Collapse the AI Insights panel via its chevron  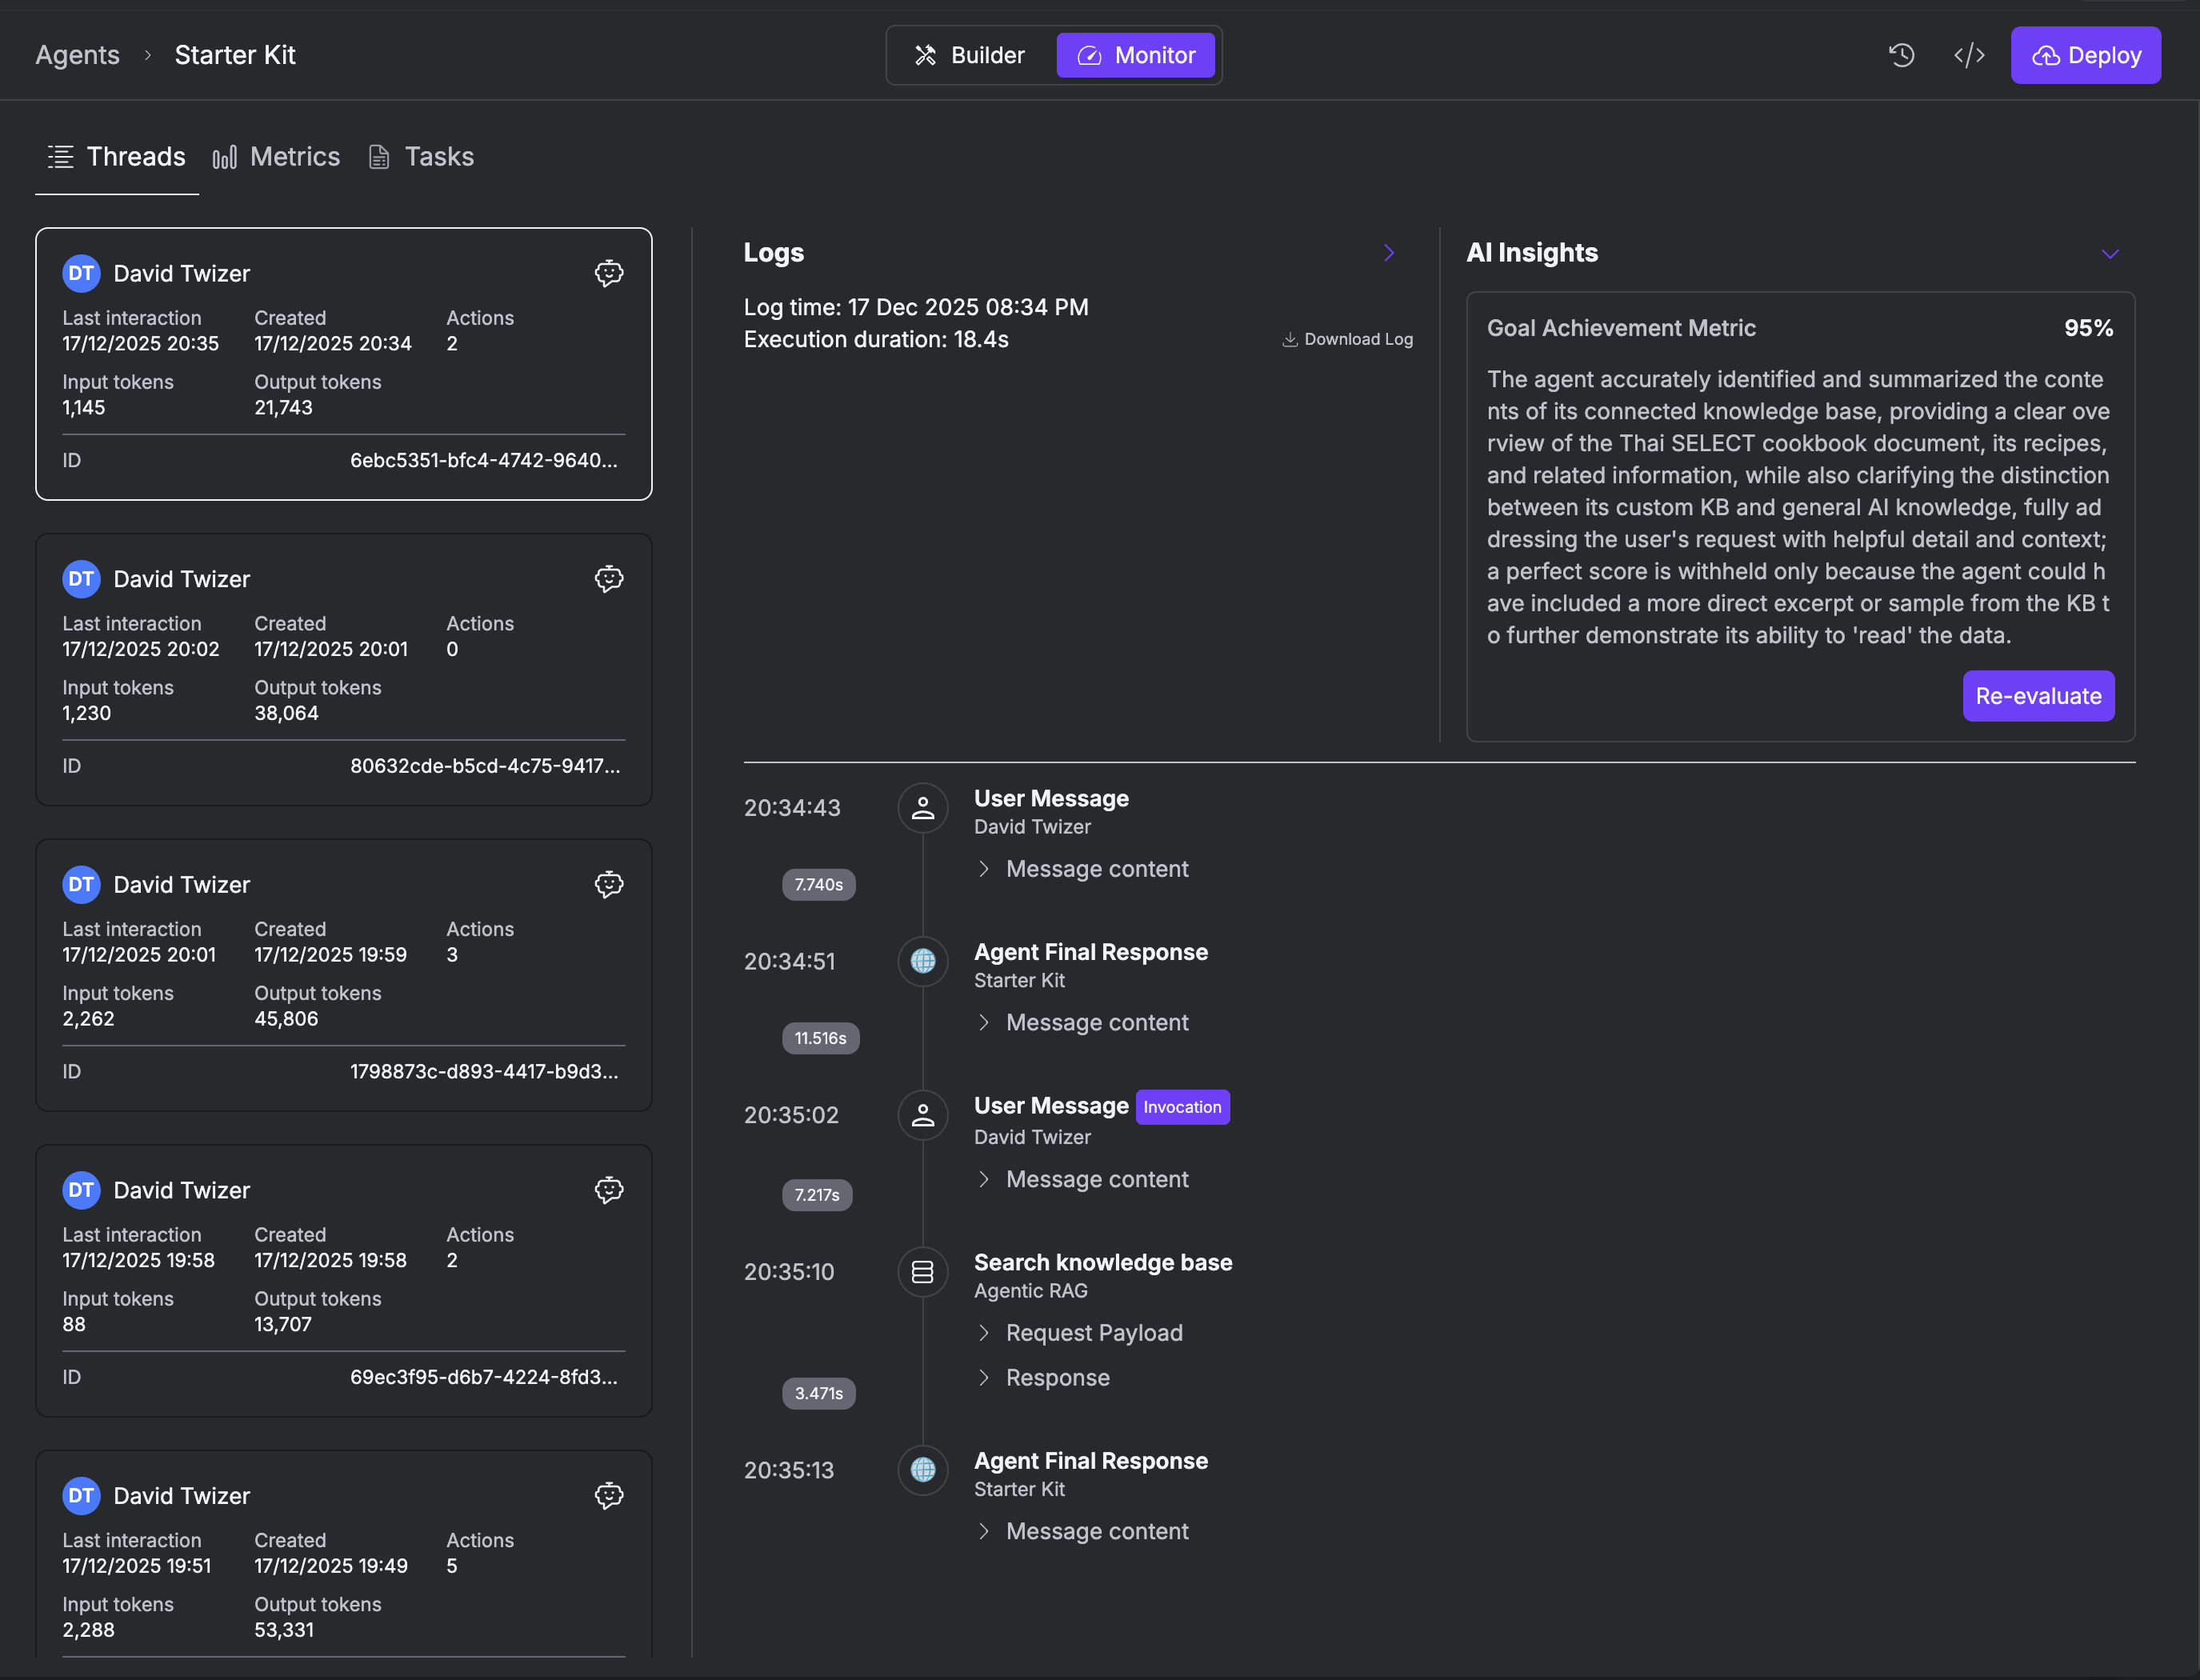point(2110,253)
